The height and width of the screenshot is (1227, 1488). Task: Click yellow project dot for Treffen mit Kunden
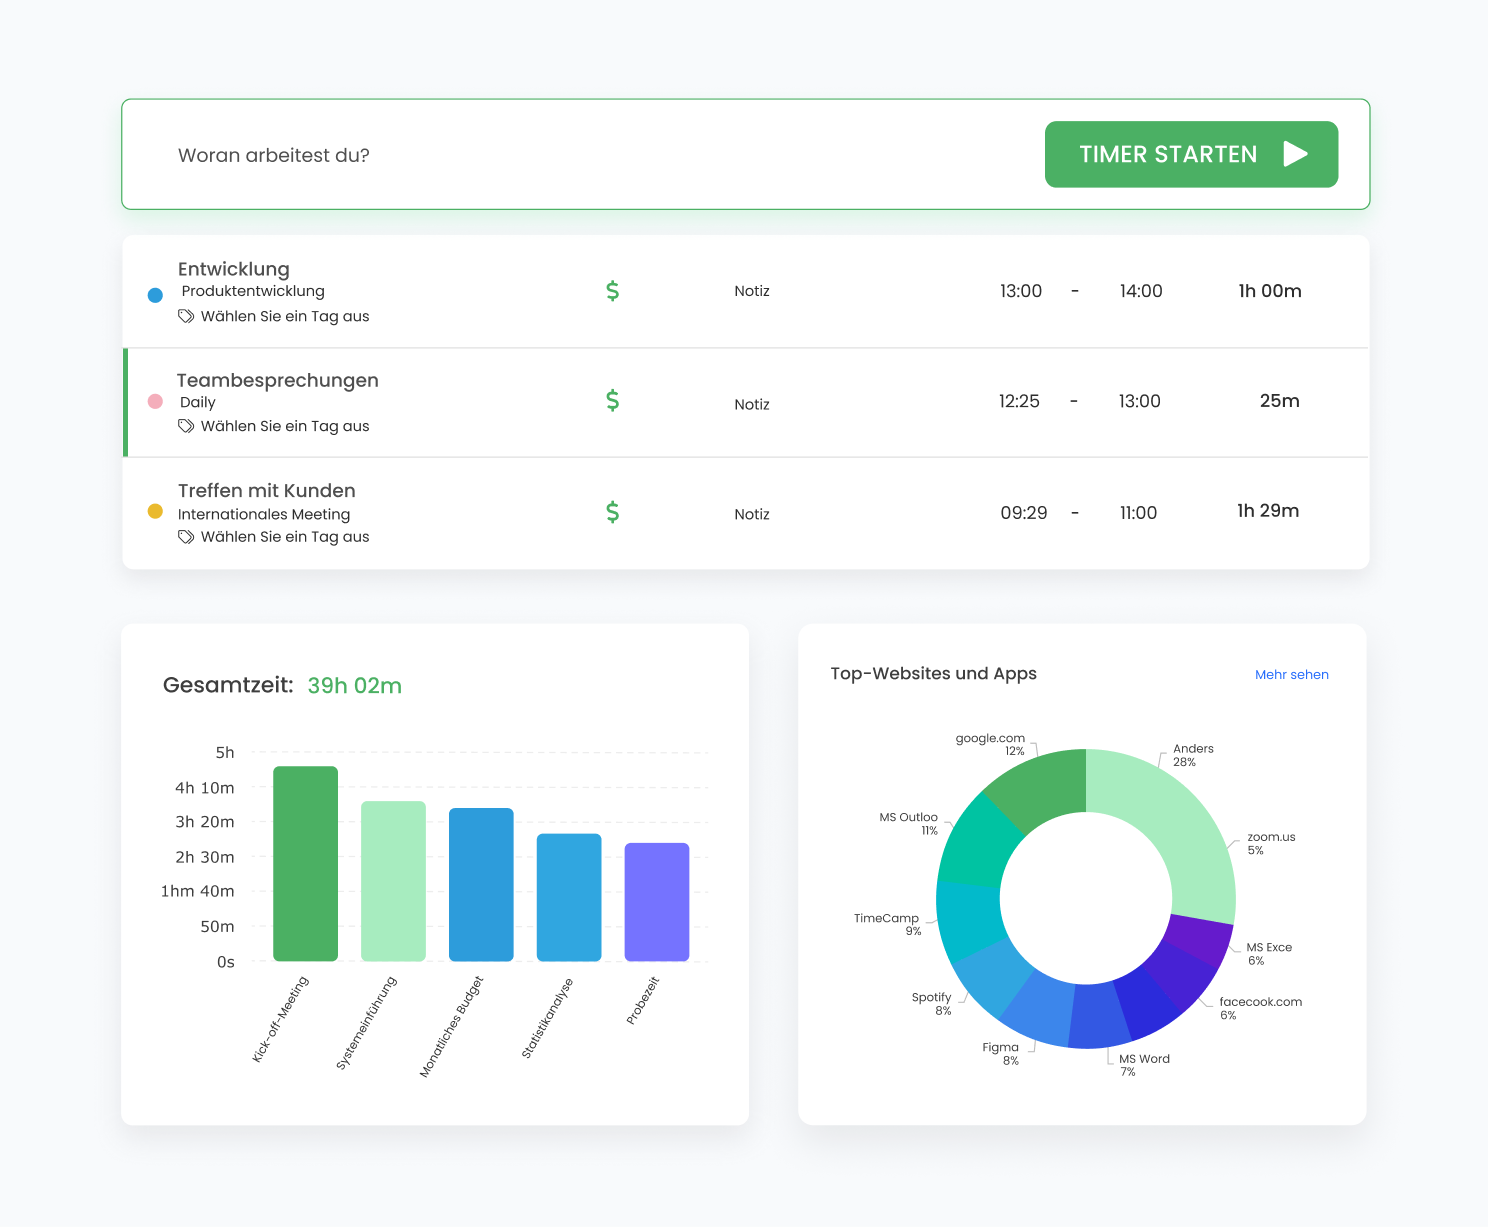[155, 511]
